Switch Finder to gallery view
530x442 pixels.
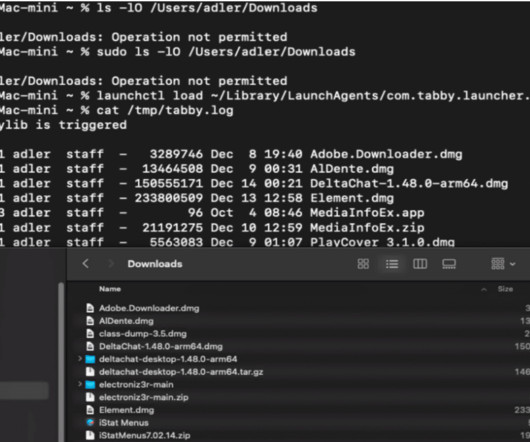tap(449, 264)
